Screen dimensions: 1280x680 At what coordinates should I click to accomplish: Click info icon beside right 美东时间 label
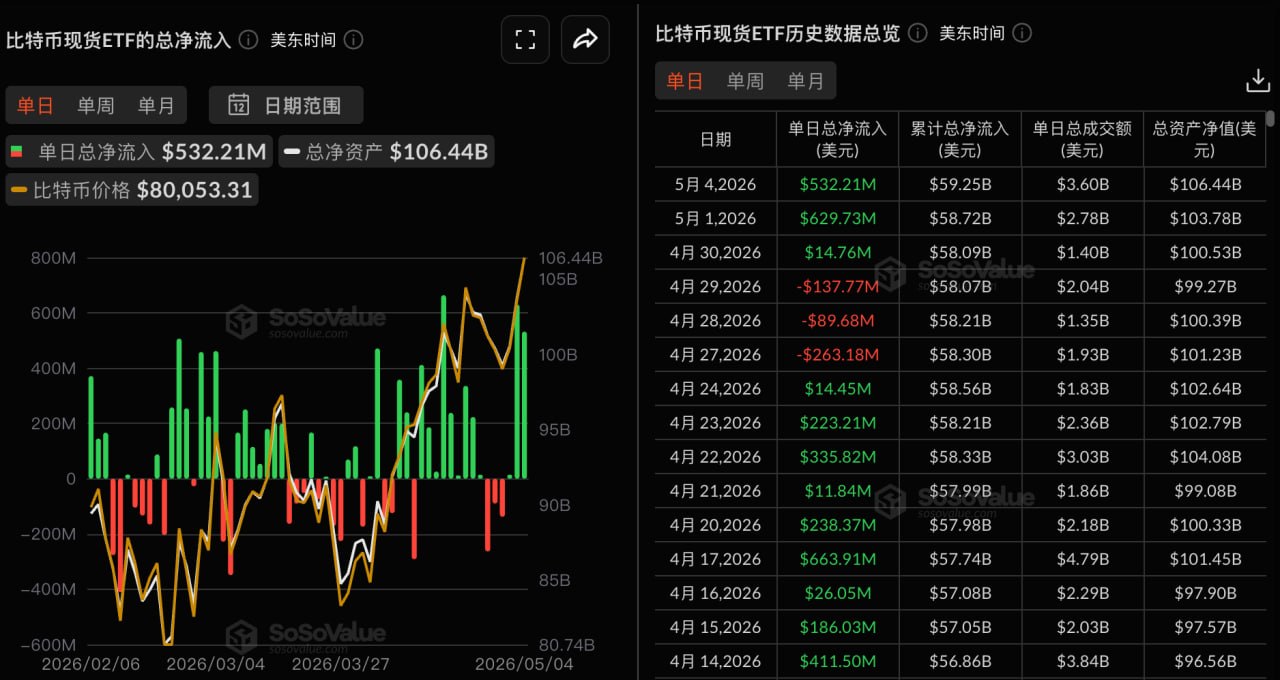tap(1022, 33)
